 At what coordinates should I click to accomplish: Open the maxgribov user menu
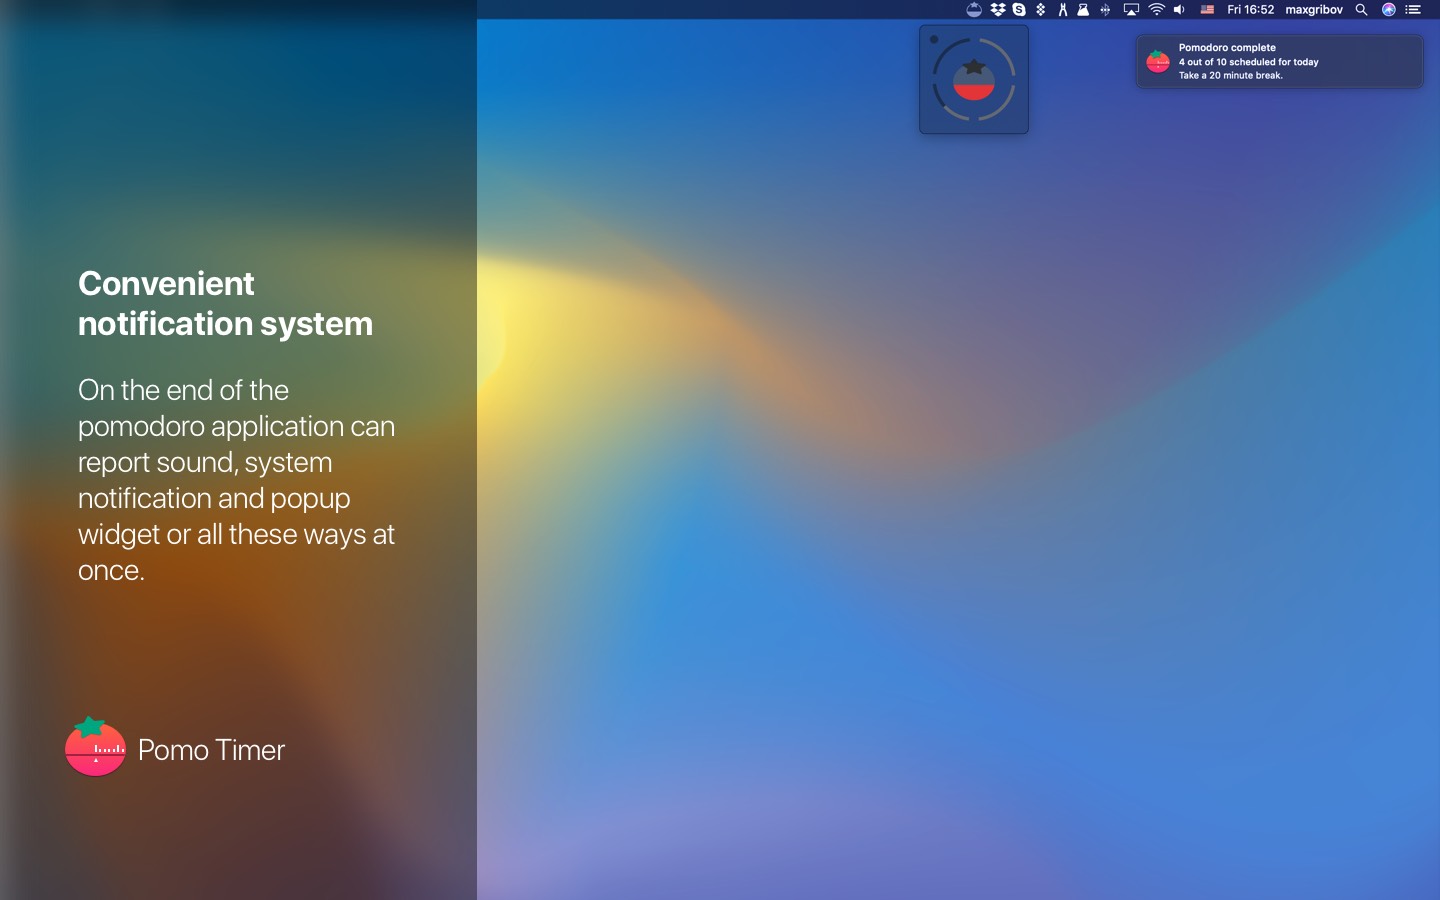click(1313, 10)
